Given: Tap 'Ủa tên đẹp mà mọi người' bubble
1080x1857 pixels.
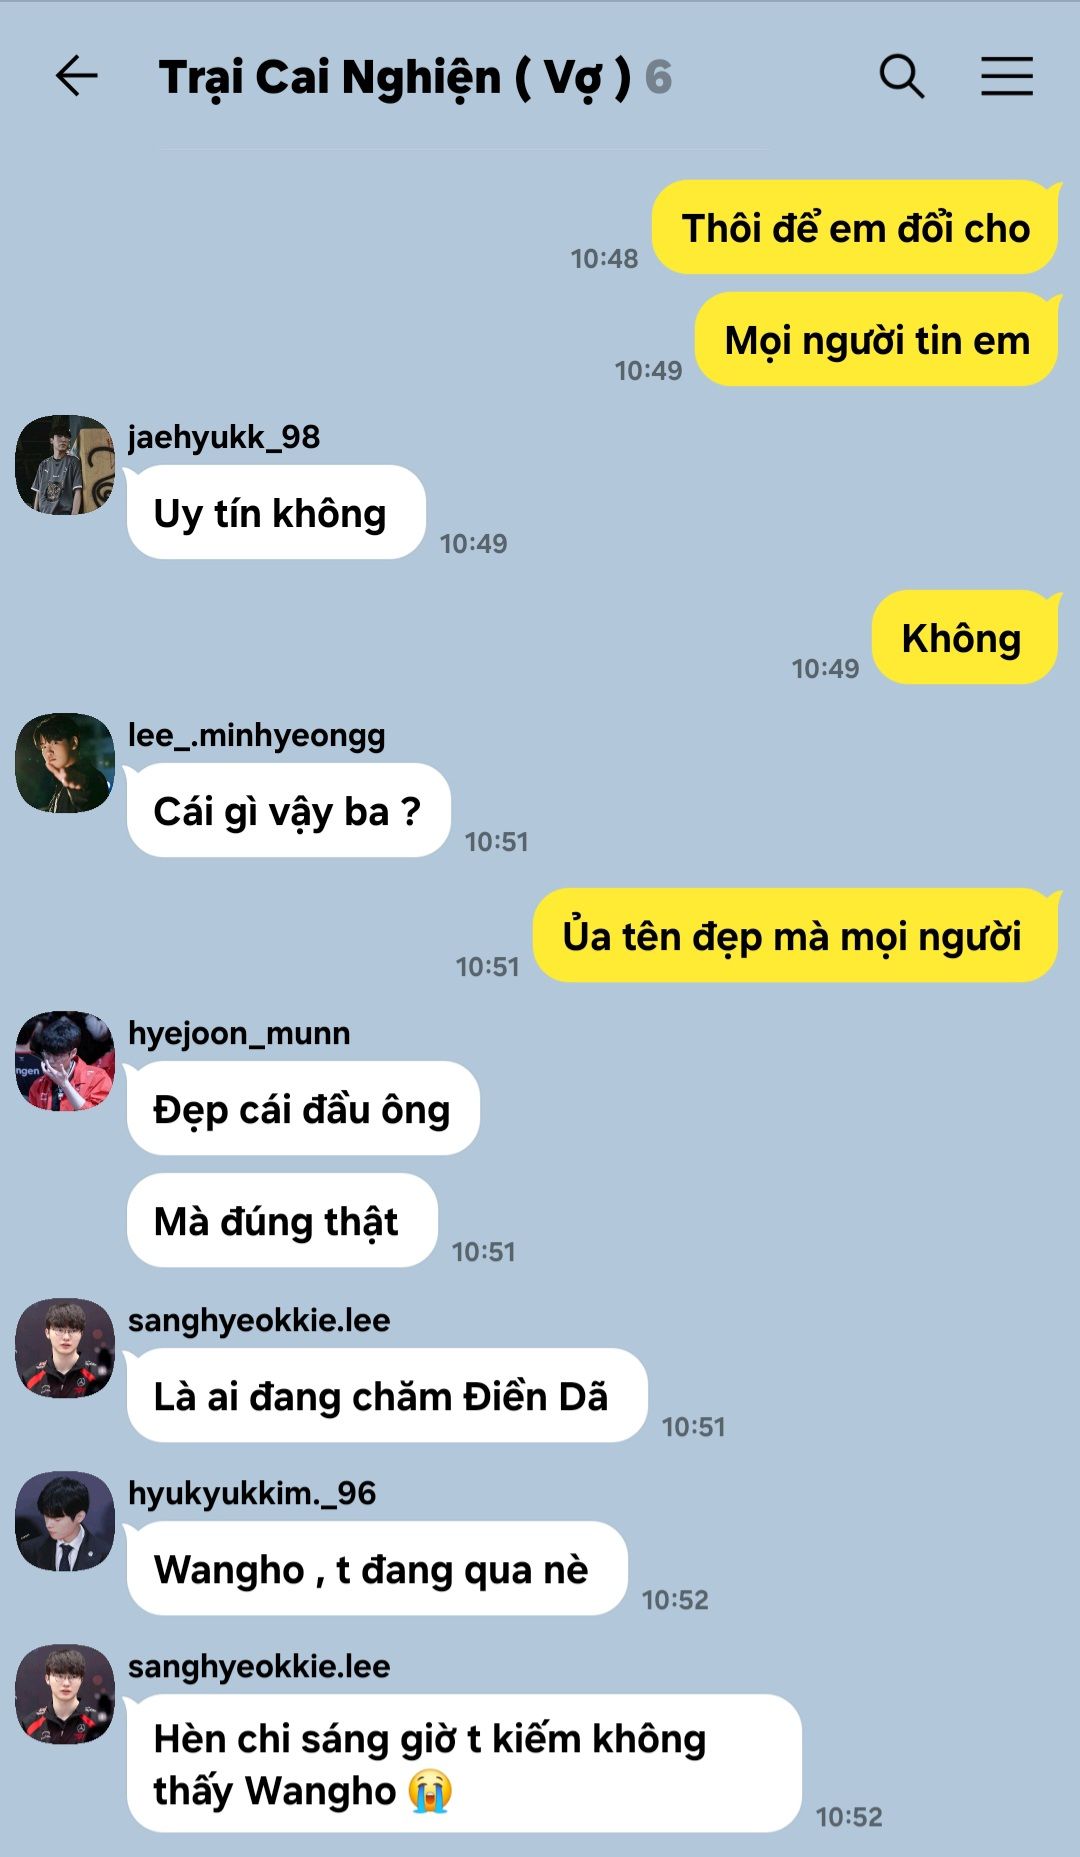Looking at the screenshot, I should point(795,936).
